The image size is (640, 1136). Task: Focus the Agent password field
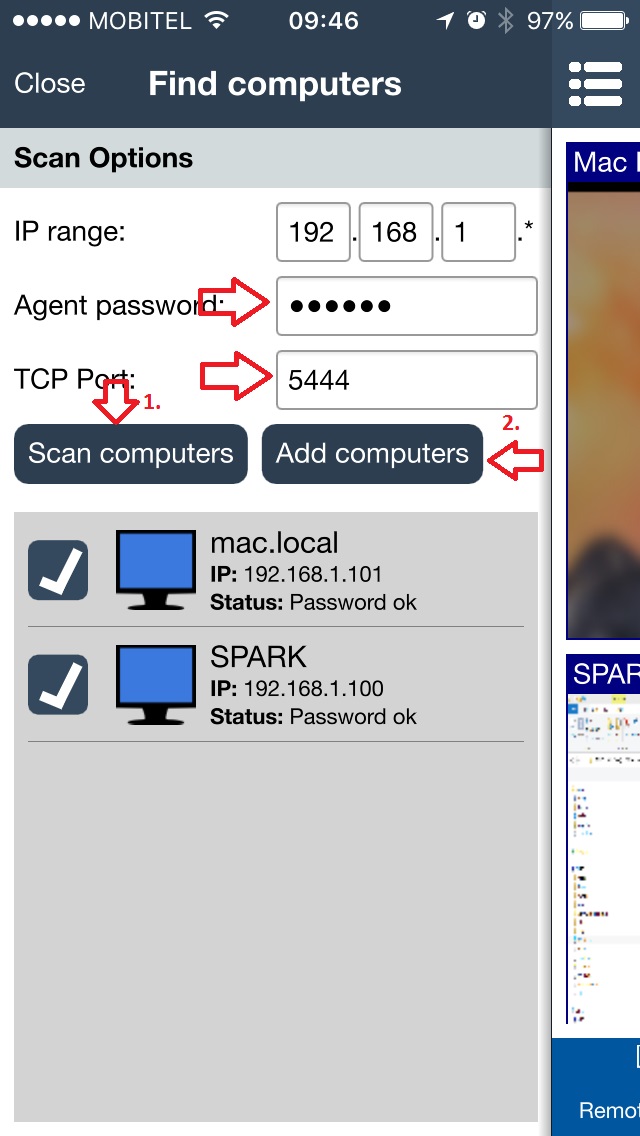click(x=407, y=306)
